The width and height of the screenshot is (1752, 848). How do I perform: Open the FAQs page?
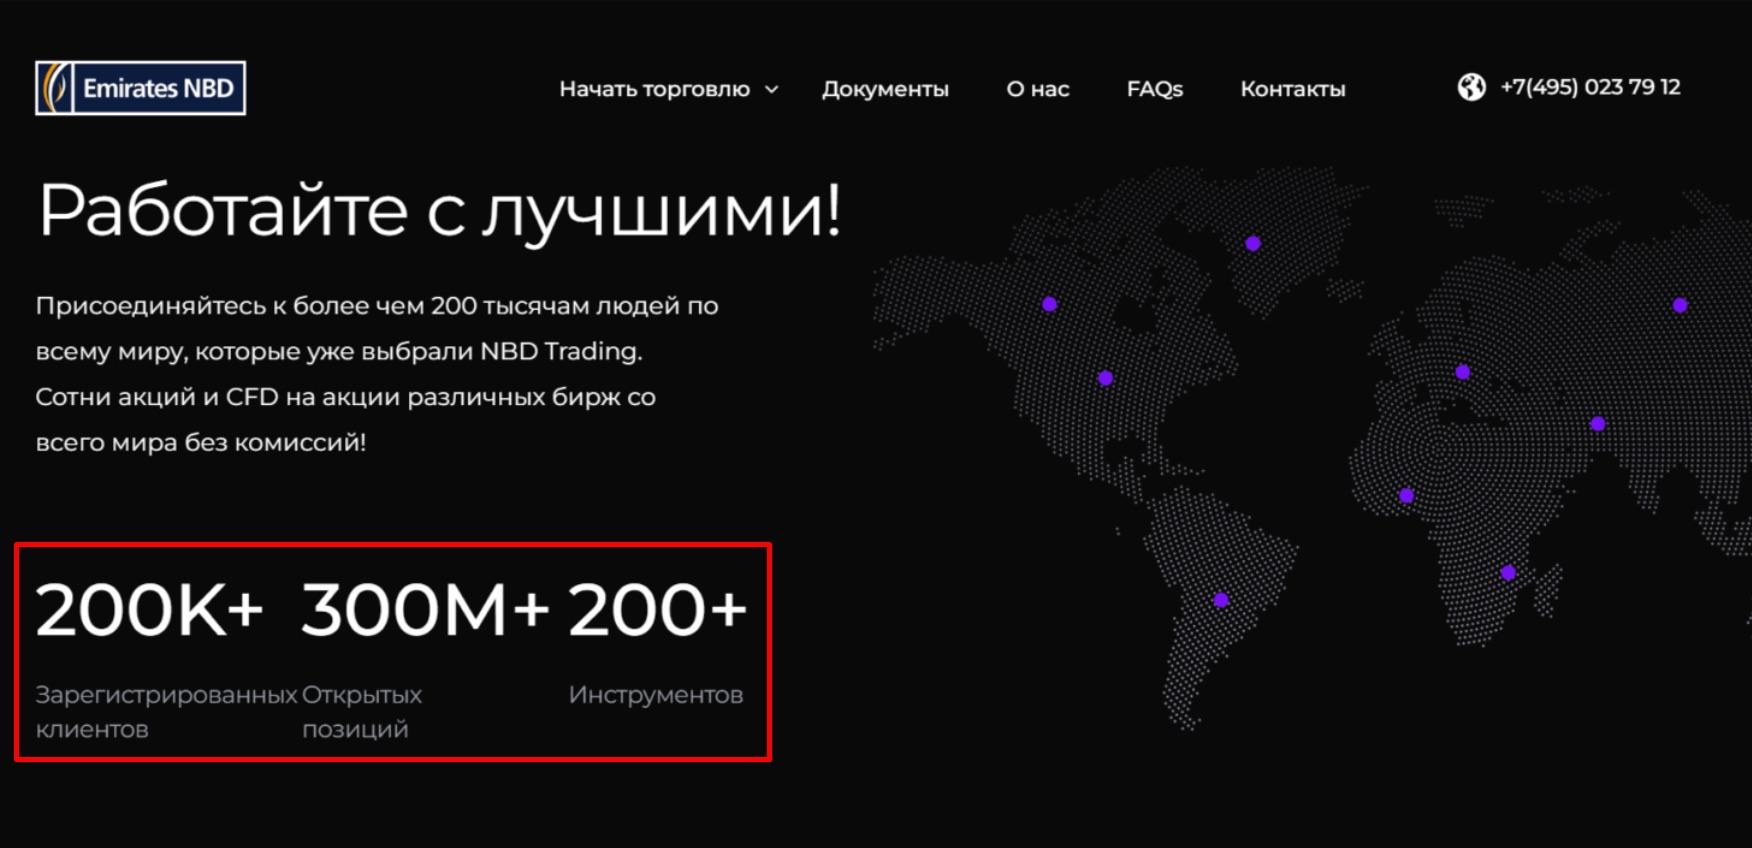[x=1155, y=89]
